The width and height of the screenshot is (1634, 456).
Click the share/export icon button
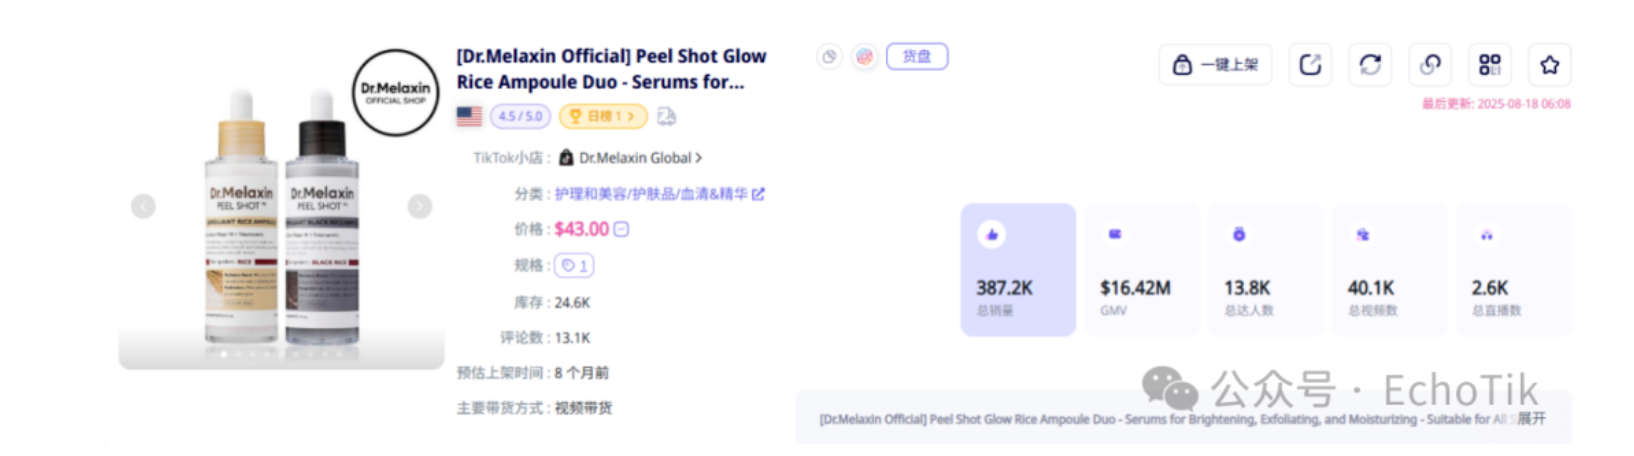tap(1310, 65)
